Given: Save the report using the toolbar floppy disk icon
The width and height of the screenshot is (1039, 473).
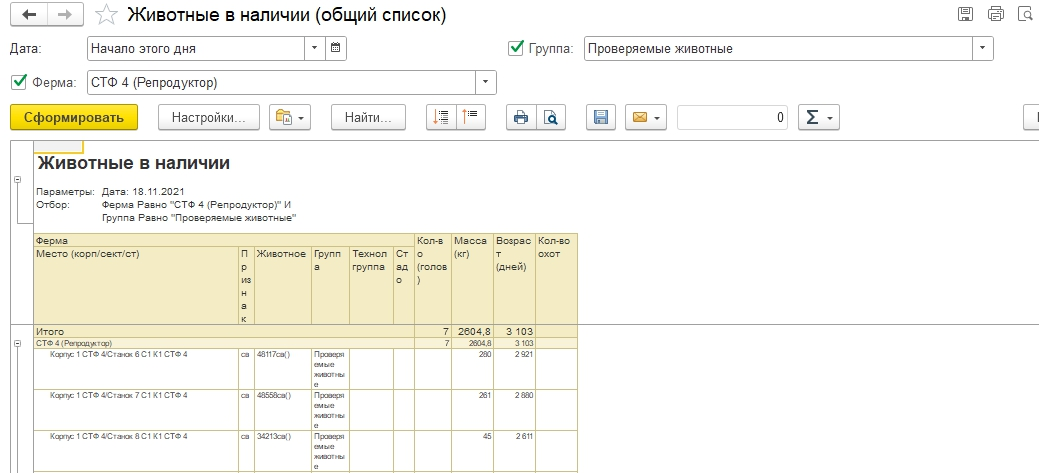Looking at the screenshot, I should coord(601,117).
